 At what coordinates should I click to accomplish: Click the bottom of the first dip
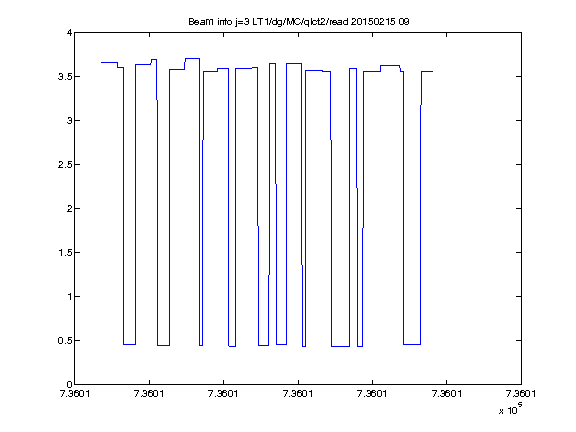129,344
